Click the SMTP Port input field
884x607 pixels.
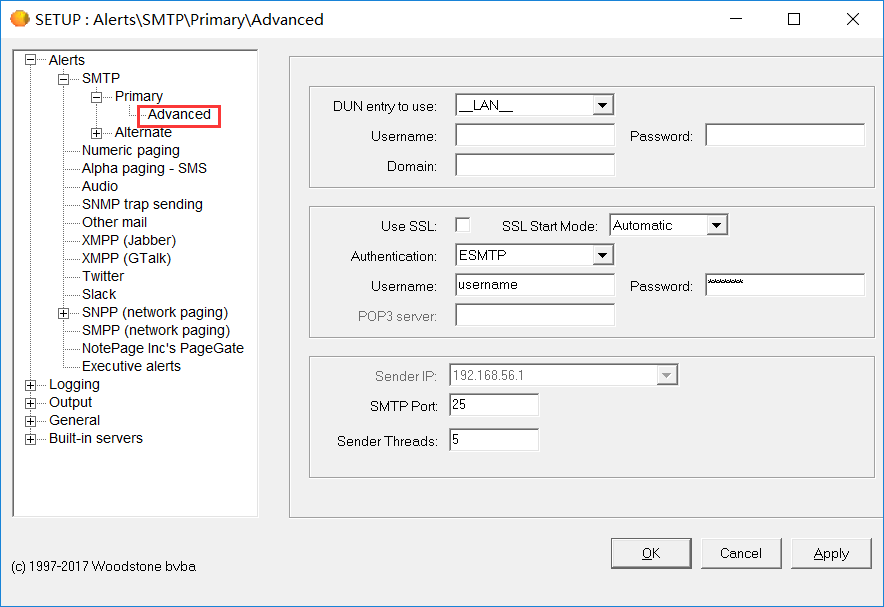(x=495, y=404)
